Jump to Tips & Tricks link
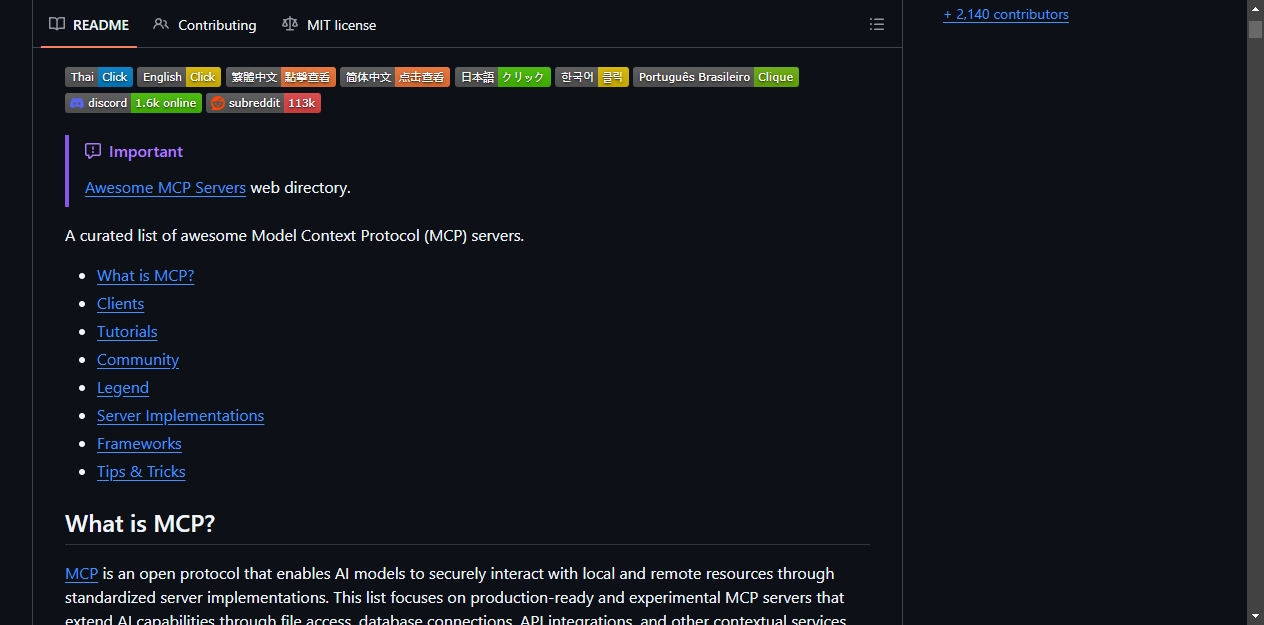The width and height of the screenshot is (1264, 625). [141, 471]
